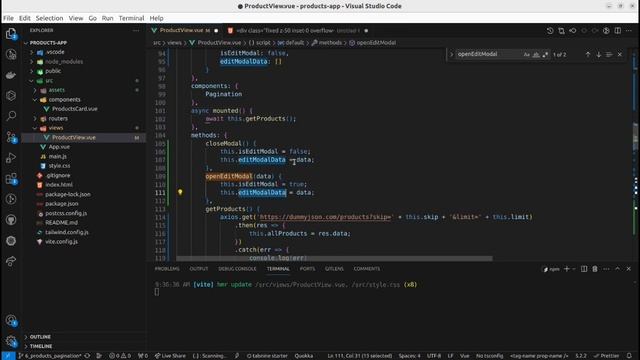Click Find in Selection icon
The height and width of the screenshot is (360, 640).
[609, 54]
